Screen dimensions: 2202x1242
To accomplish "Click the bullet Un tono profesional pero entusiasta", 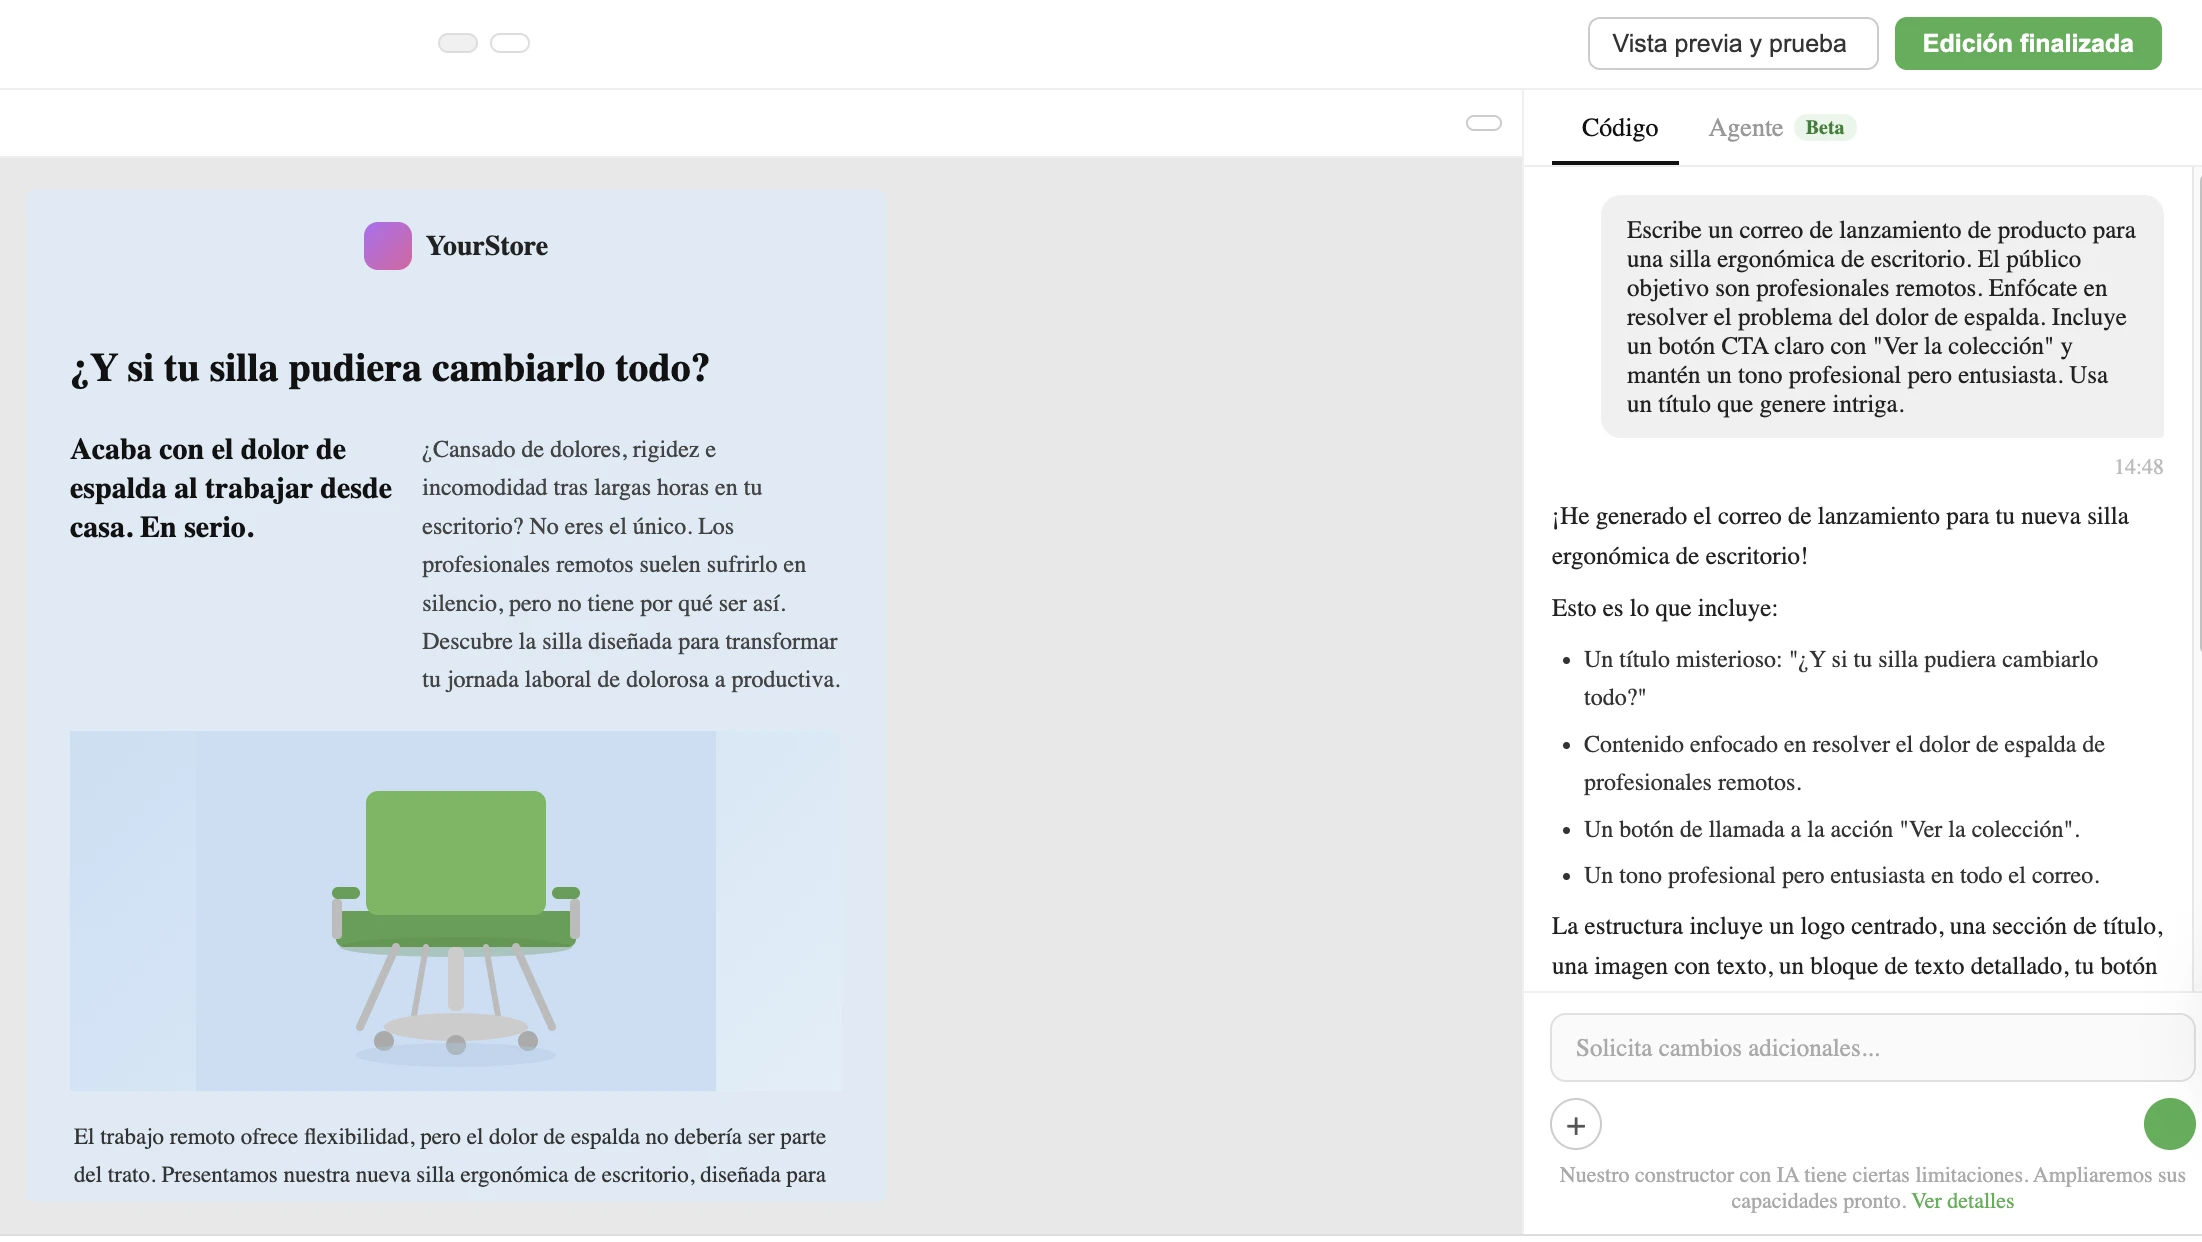I will point(1841,875).
